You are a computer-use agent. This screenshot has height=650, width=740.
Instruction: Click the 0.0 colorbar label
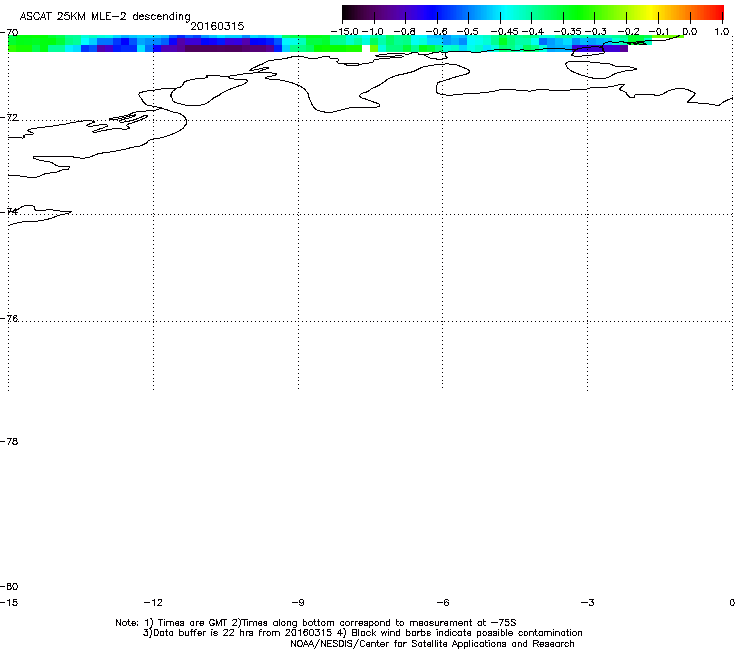coord(690,32)
